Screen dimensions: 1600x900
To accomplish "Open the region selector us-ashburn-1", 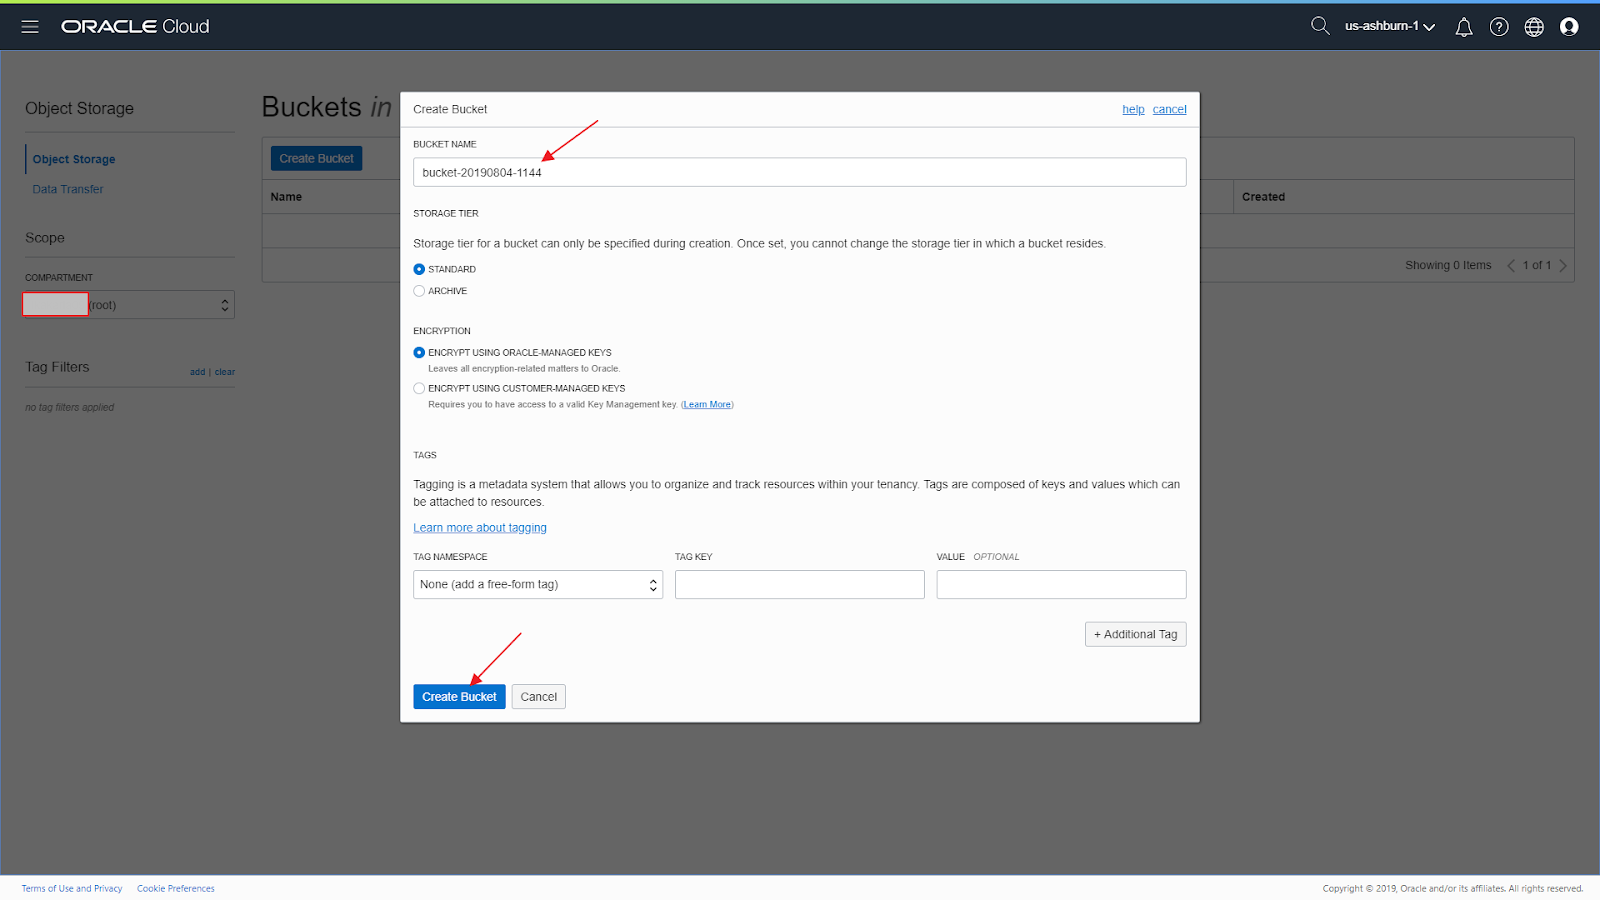I will coord(1388,27).
